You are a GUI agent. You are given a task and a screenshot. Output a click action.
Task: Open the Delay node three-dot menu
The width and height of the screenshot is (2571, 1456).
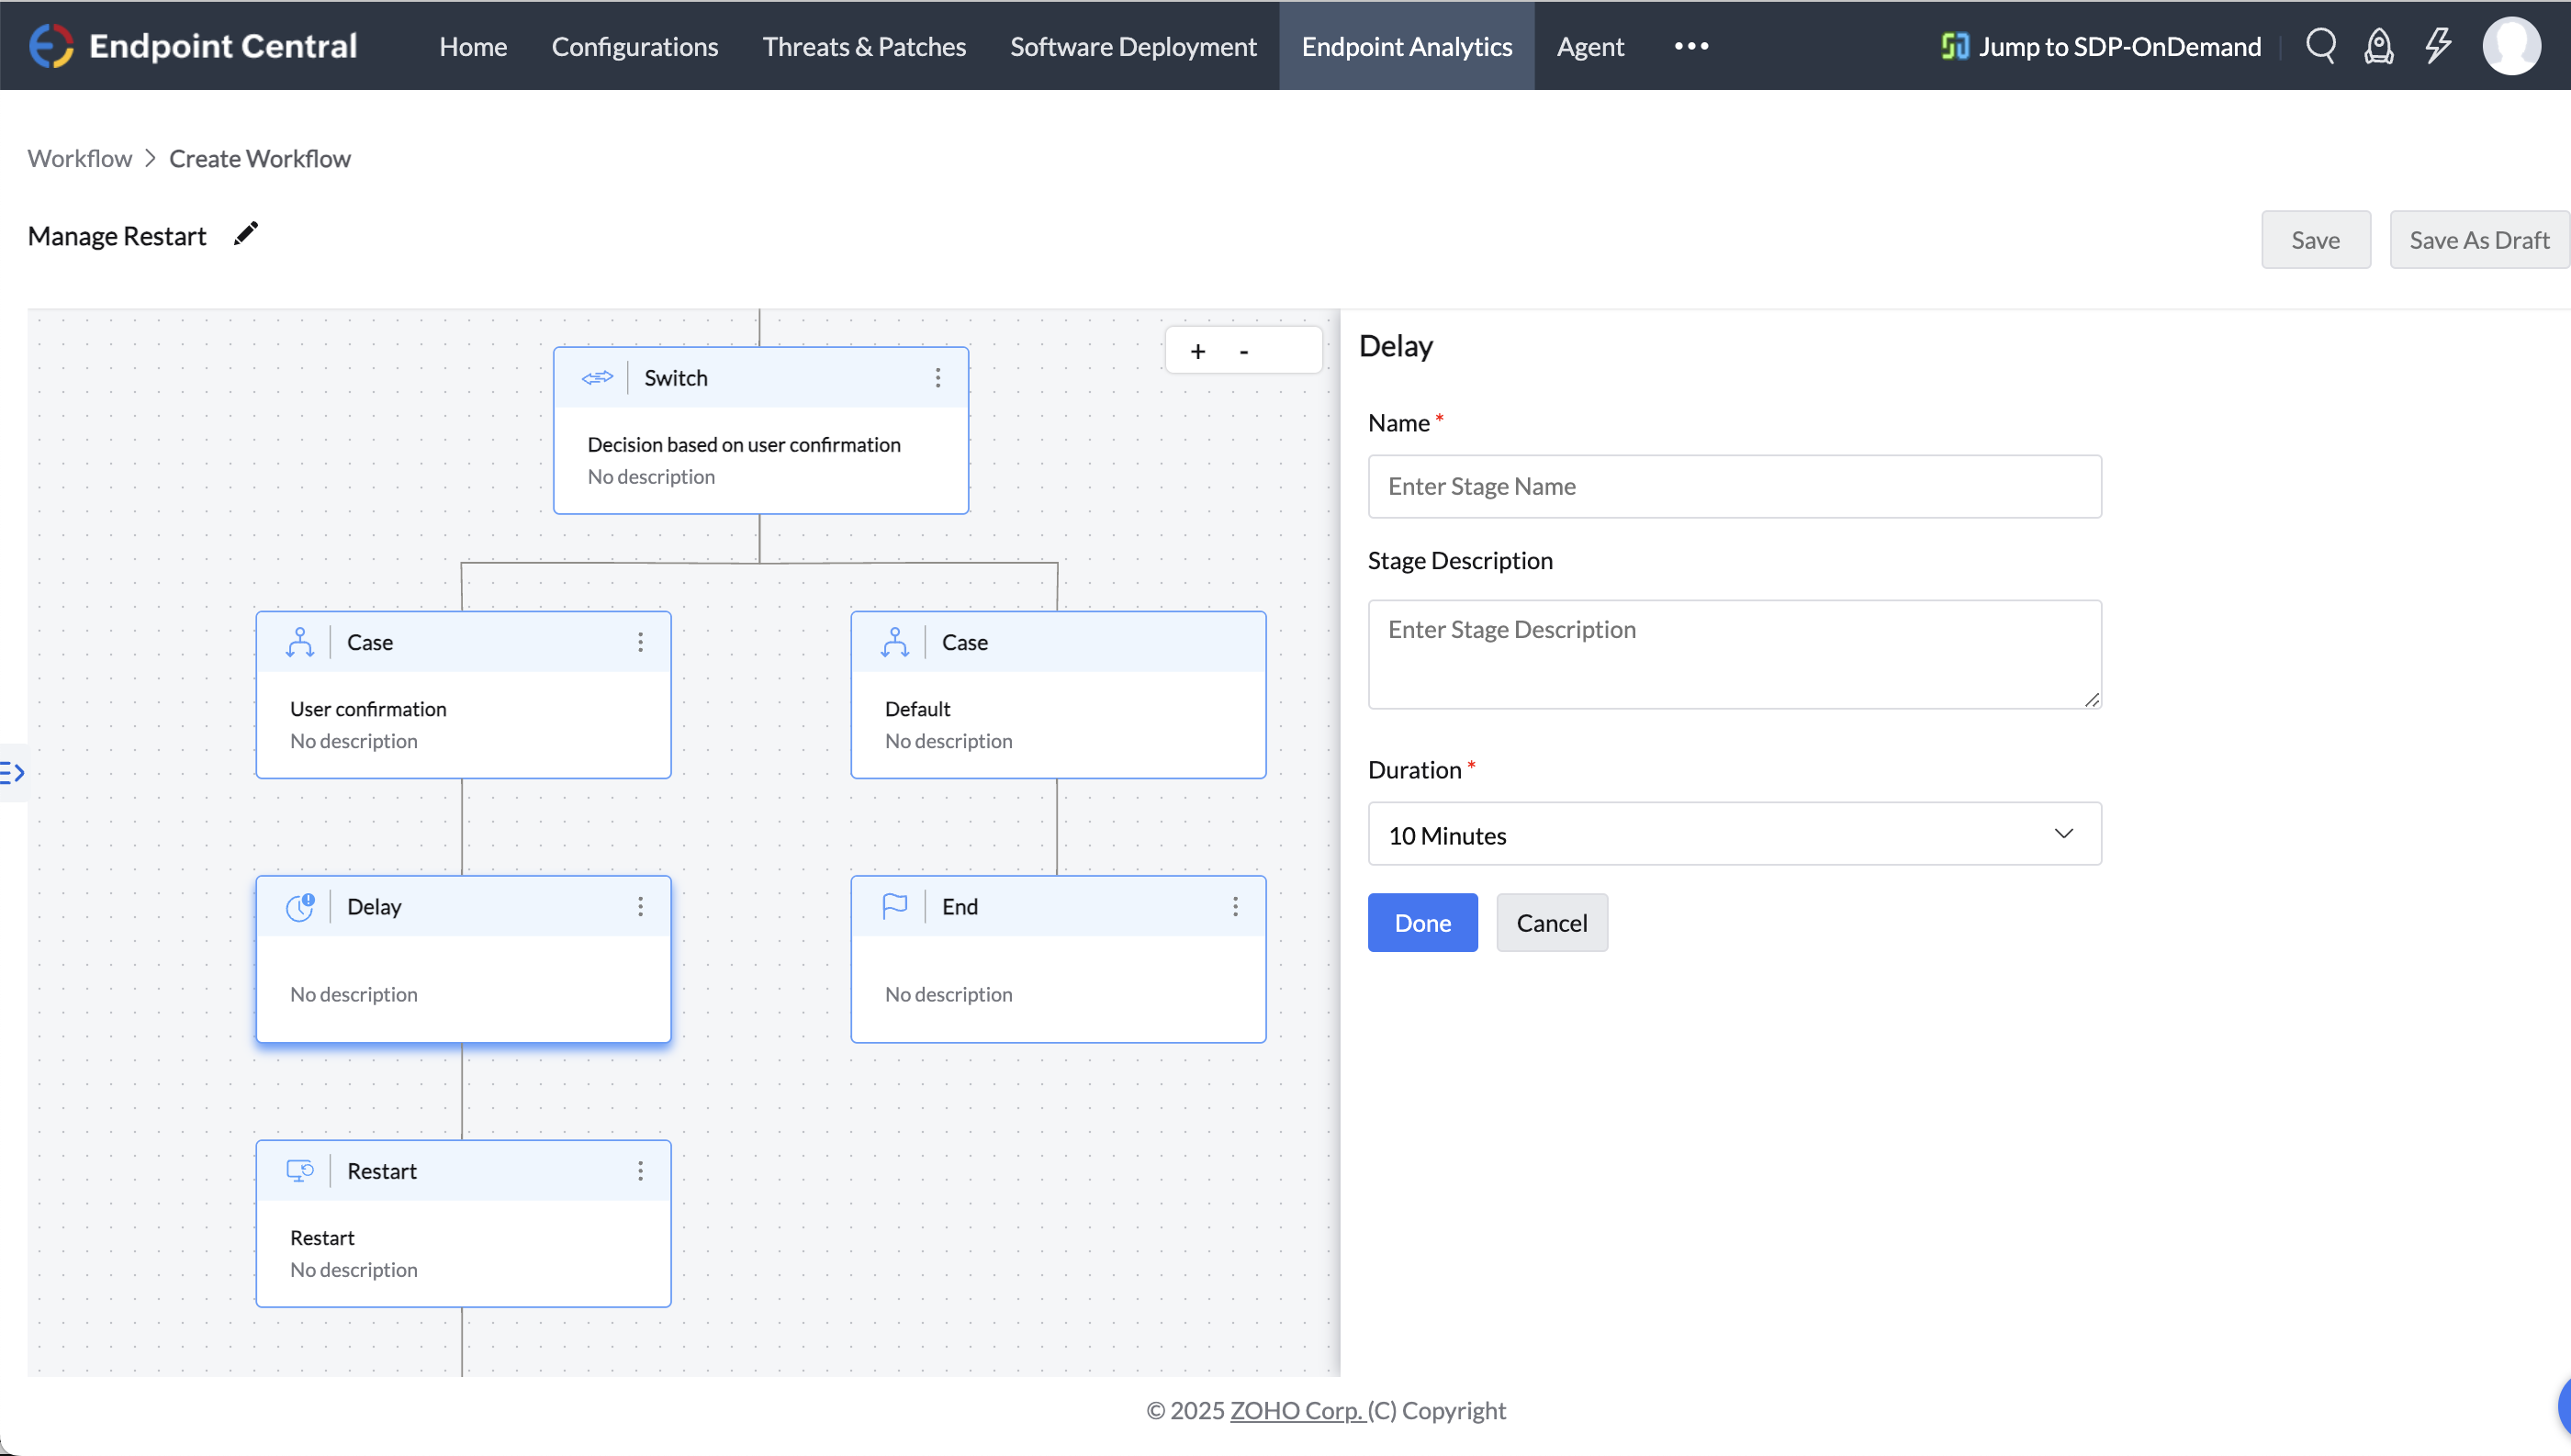[x=641, y=907]
